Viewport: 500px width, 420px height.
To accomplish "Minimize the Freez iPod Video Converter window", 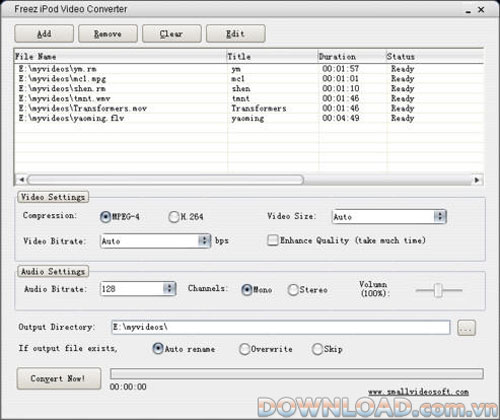I will (468, 11).
